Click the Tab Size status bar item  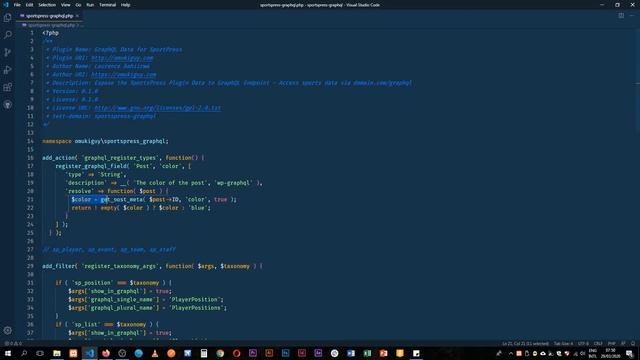(563, 344)
